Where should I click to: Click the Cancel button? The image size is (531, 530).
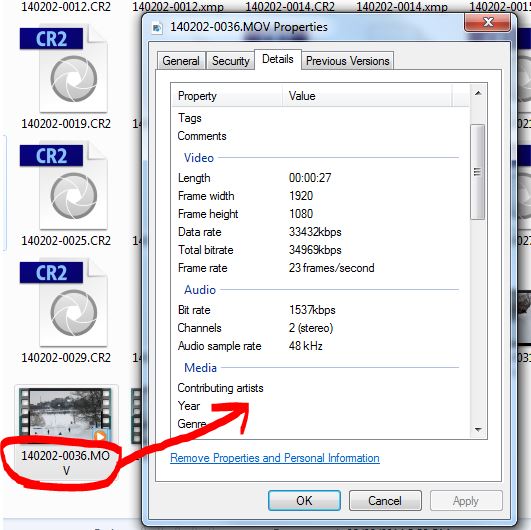[385, 501]
